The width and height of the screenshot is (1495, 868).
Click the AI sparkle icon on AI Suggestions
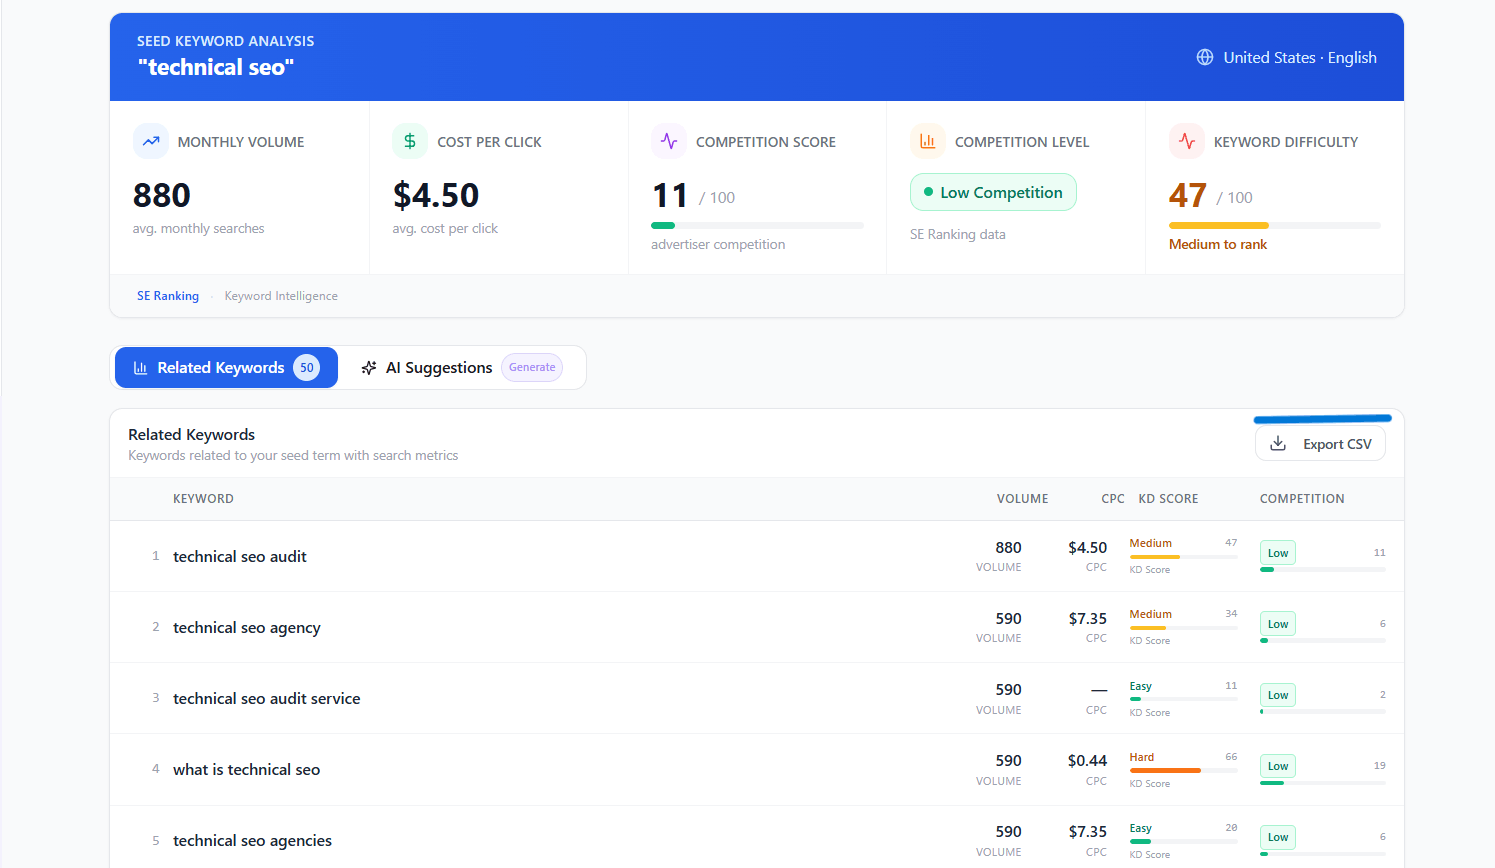[369, 367]
